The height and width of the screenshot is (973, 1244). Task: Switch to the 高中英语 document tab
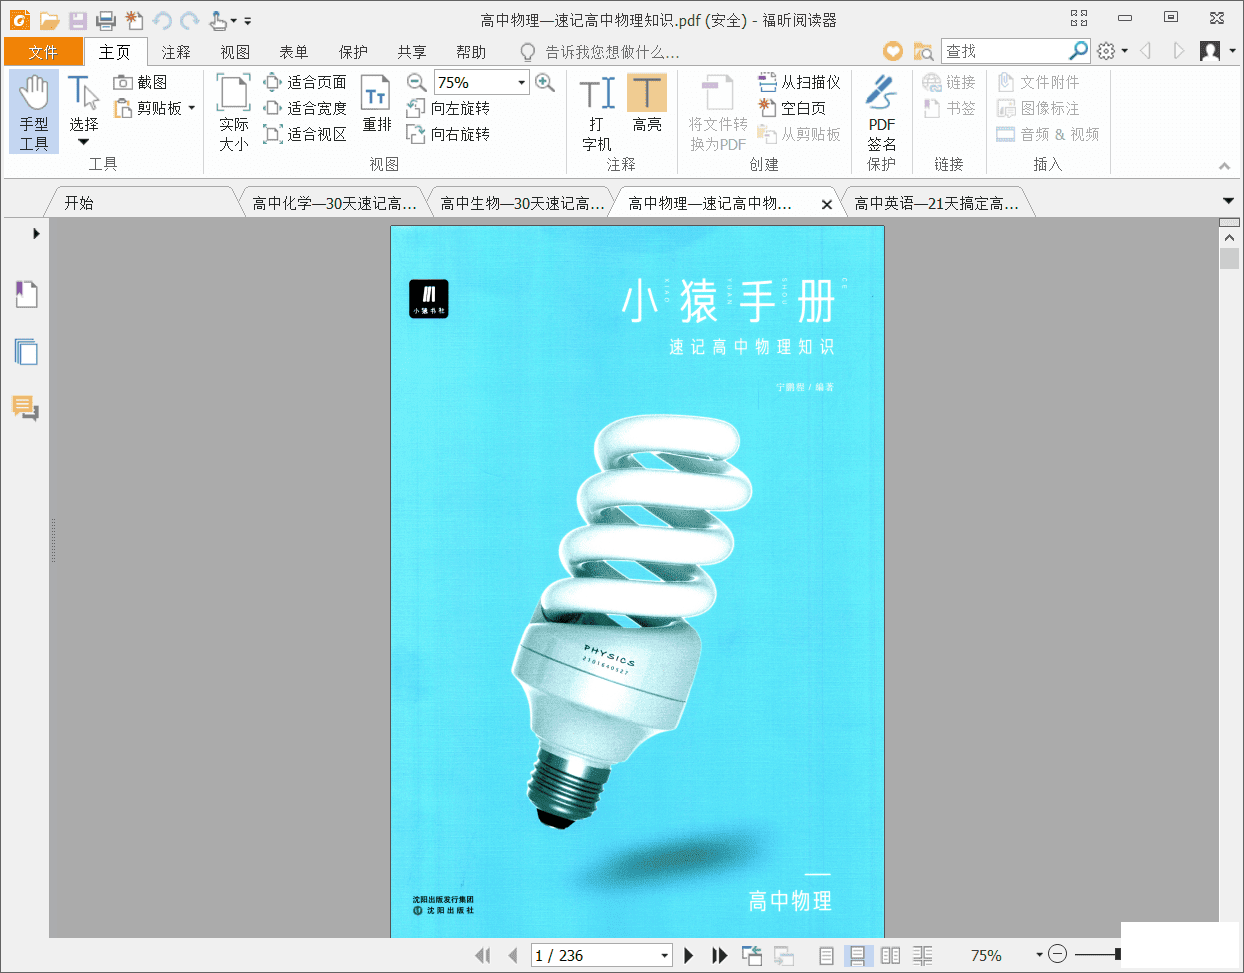coord(936,203)
